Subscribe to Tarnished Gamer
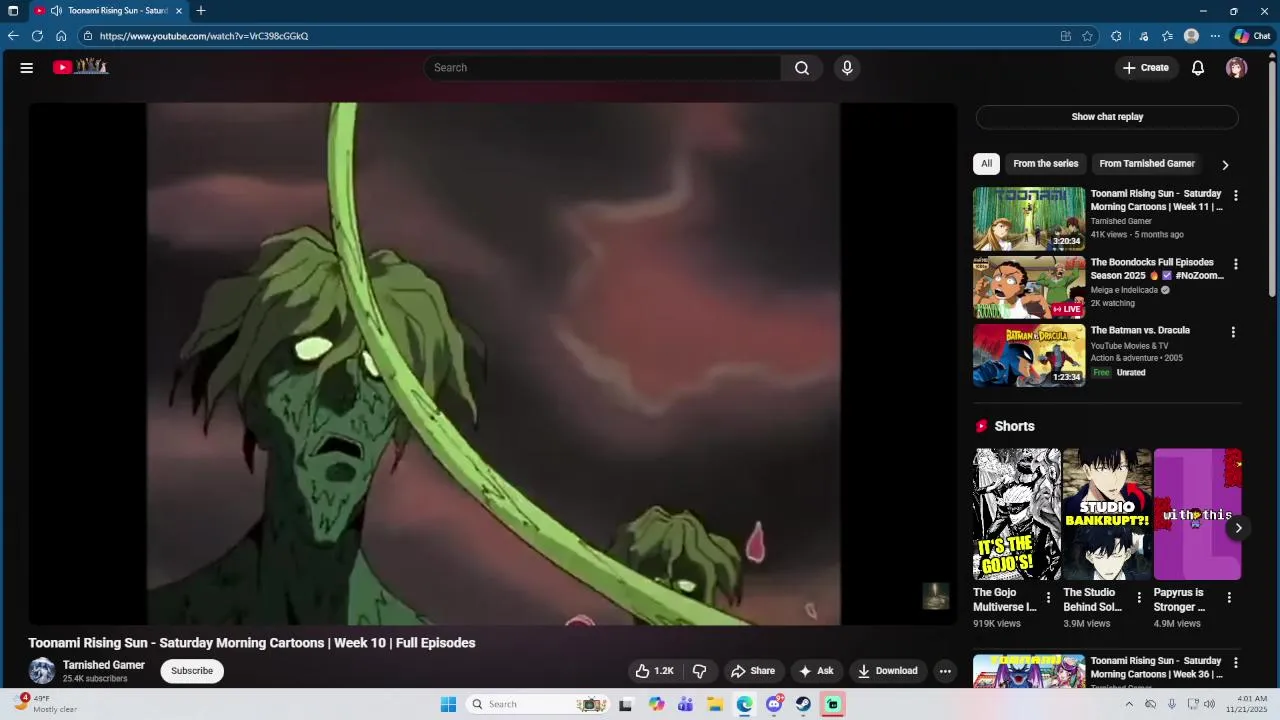The height and width of the screenshot is (720, 1280). click(192, 671)
